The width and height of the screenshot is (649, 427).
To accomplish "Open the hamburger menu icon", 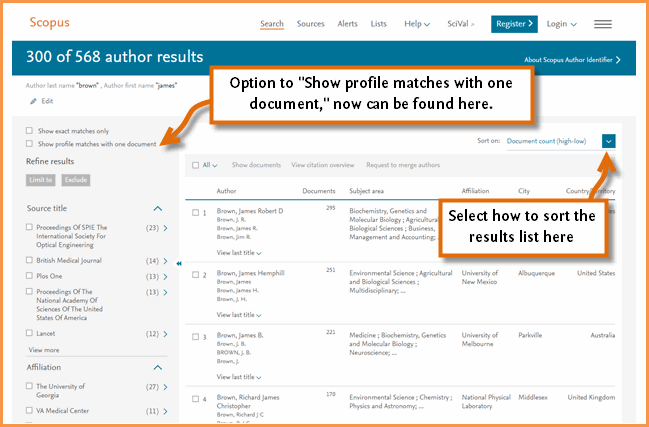I will click(603, 24).
